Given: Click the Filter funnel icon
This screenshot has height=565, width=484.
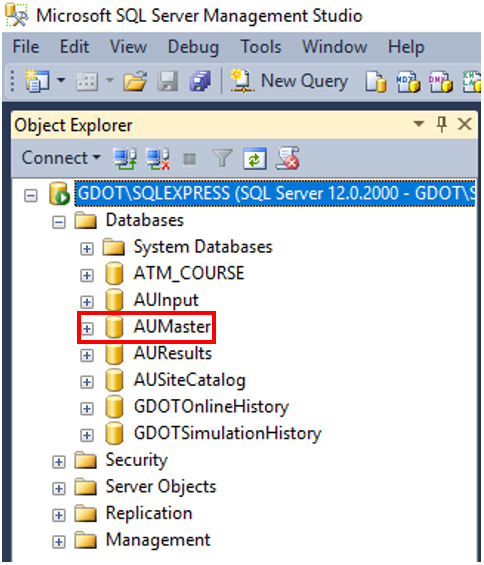Looking at the screenshot, I should coord(222,159).
